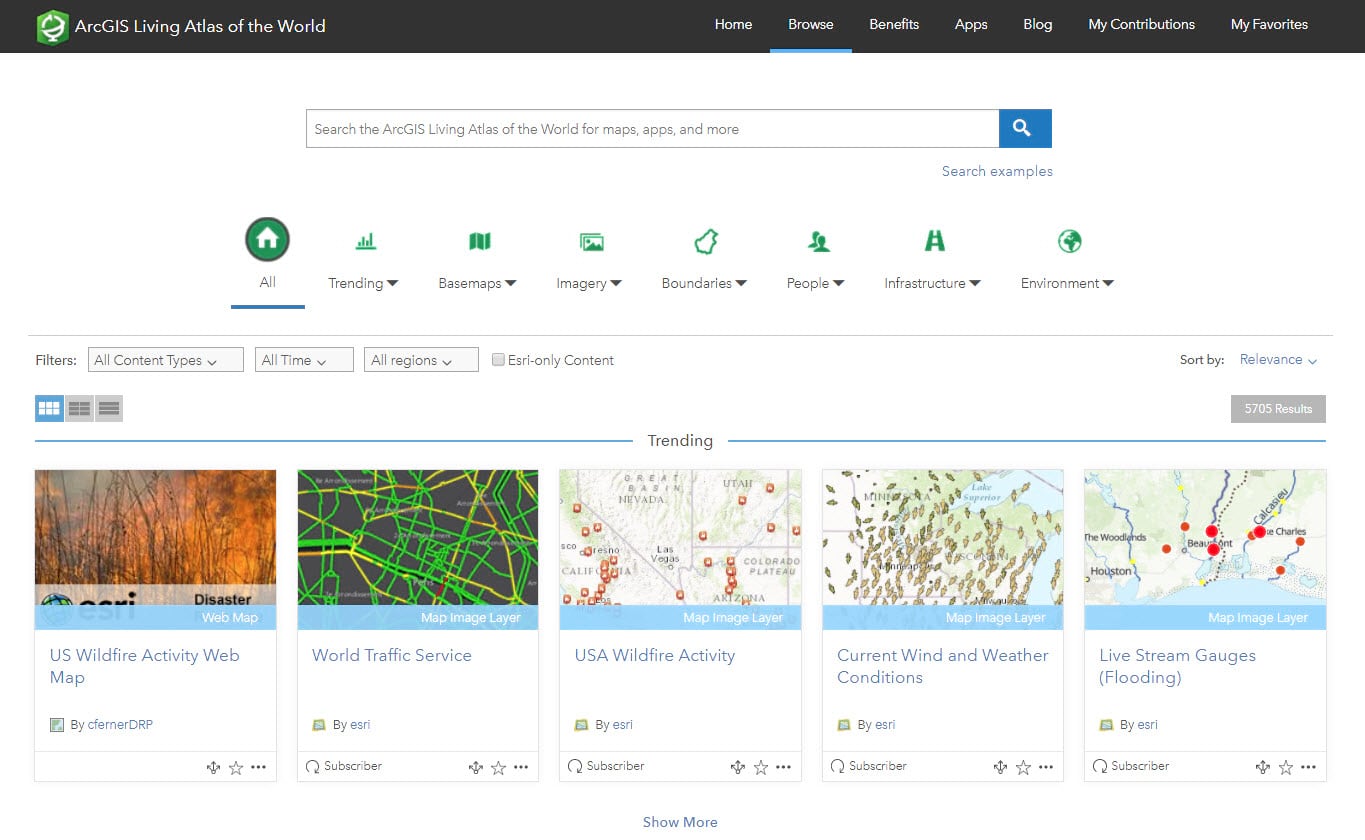This screenshot has width=1365, height=840.
Task: Open more options for Live Stream Gauges
Action: pyautogui.click(x=1309, y=767)
